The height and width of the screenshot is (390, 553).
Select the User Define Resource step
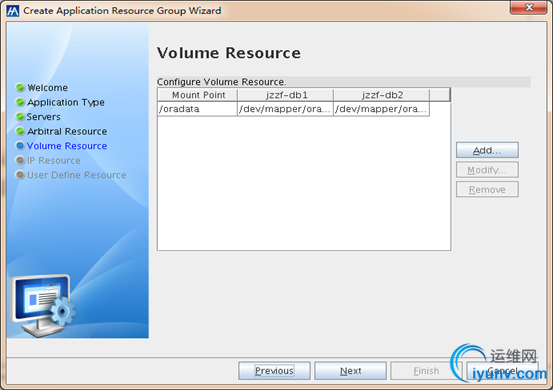coord(77,175)
